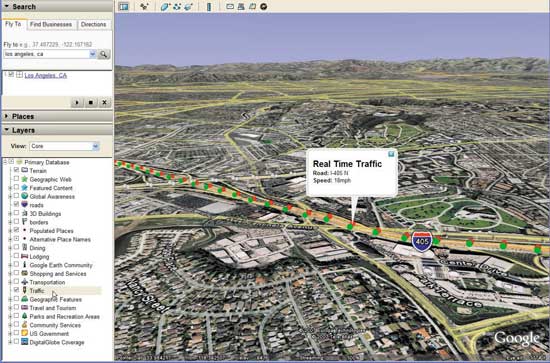Click the US Government layer icon
This screenshot has height=363, width=550.
(25, 334)
